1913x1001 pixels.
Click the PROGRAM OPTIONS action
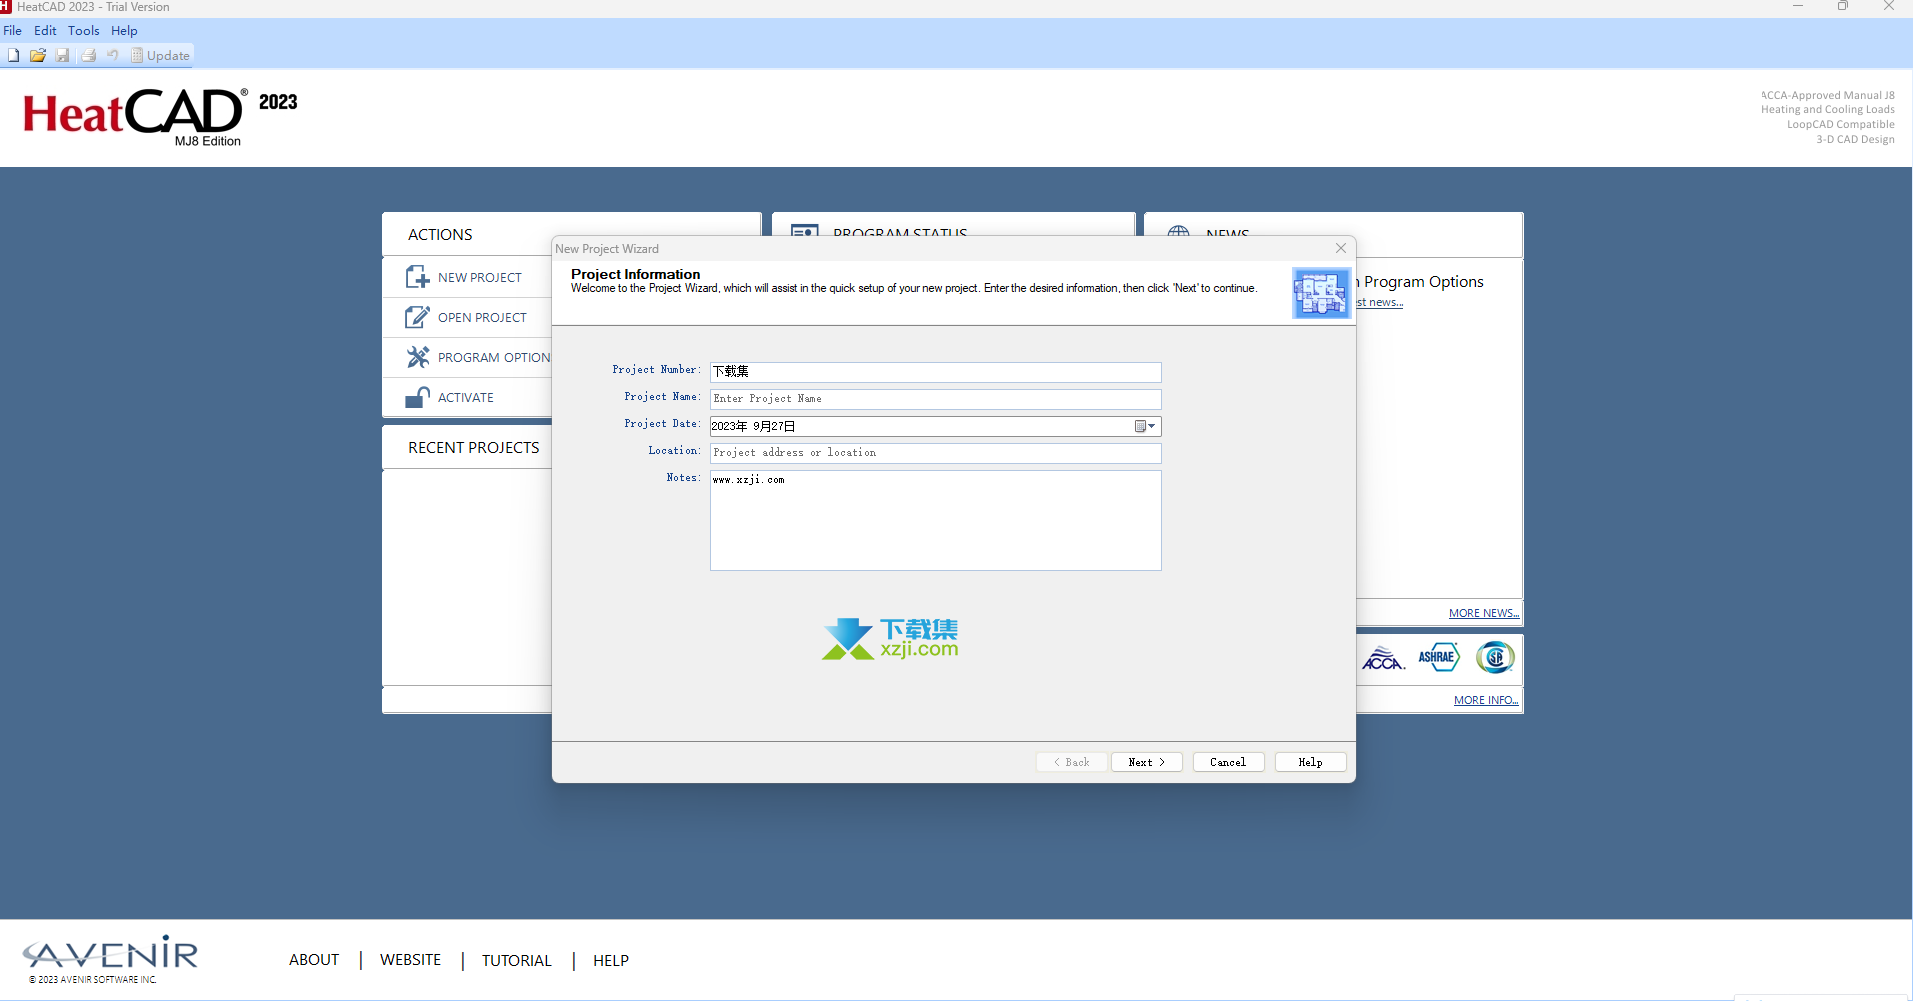(x=494, y=357)
